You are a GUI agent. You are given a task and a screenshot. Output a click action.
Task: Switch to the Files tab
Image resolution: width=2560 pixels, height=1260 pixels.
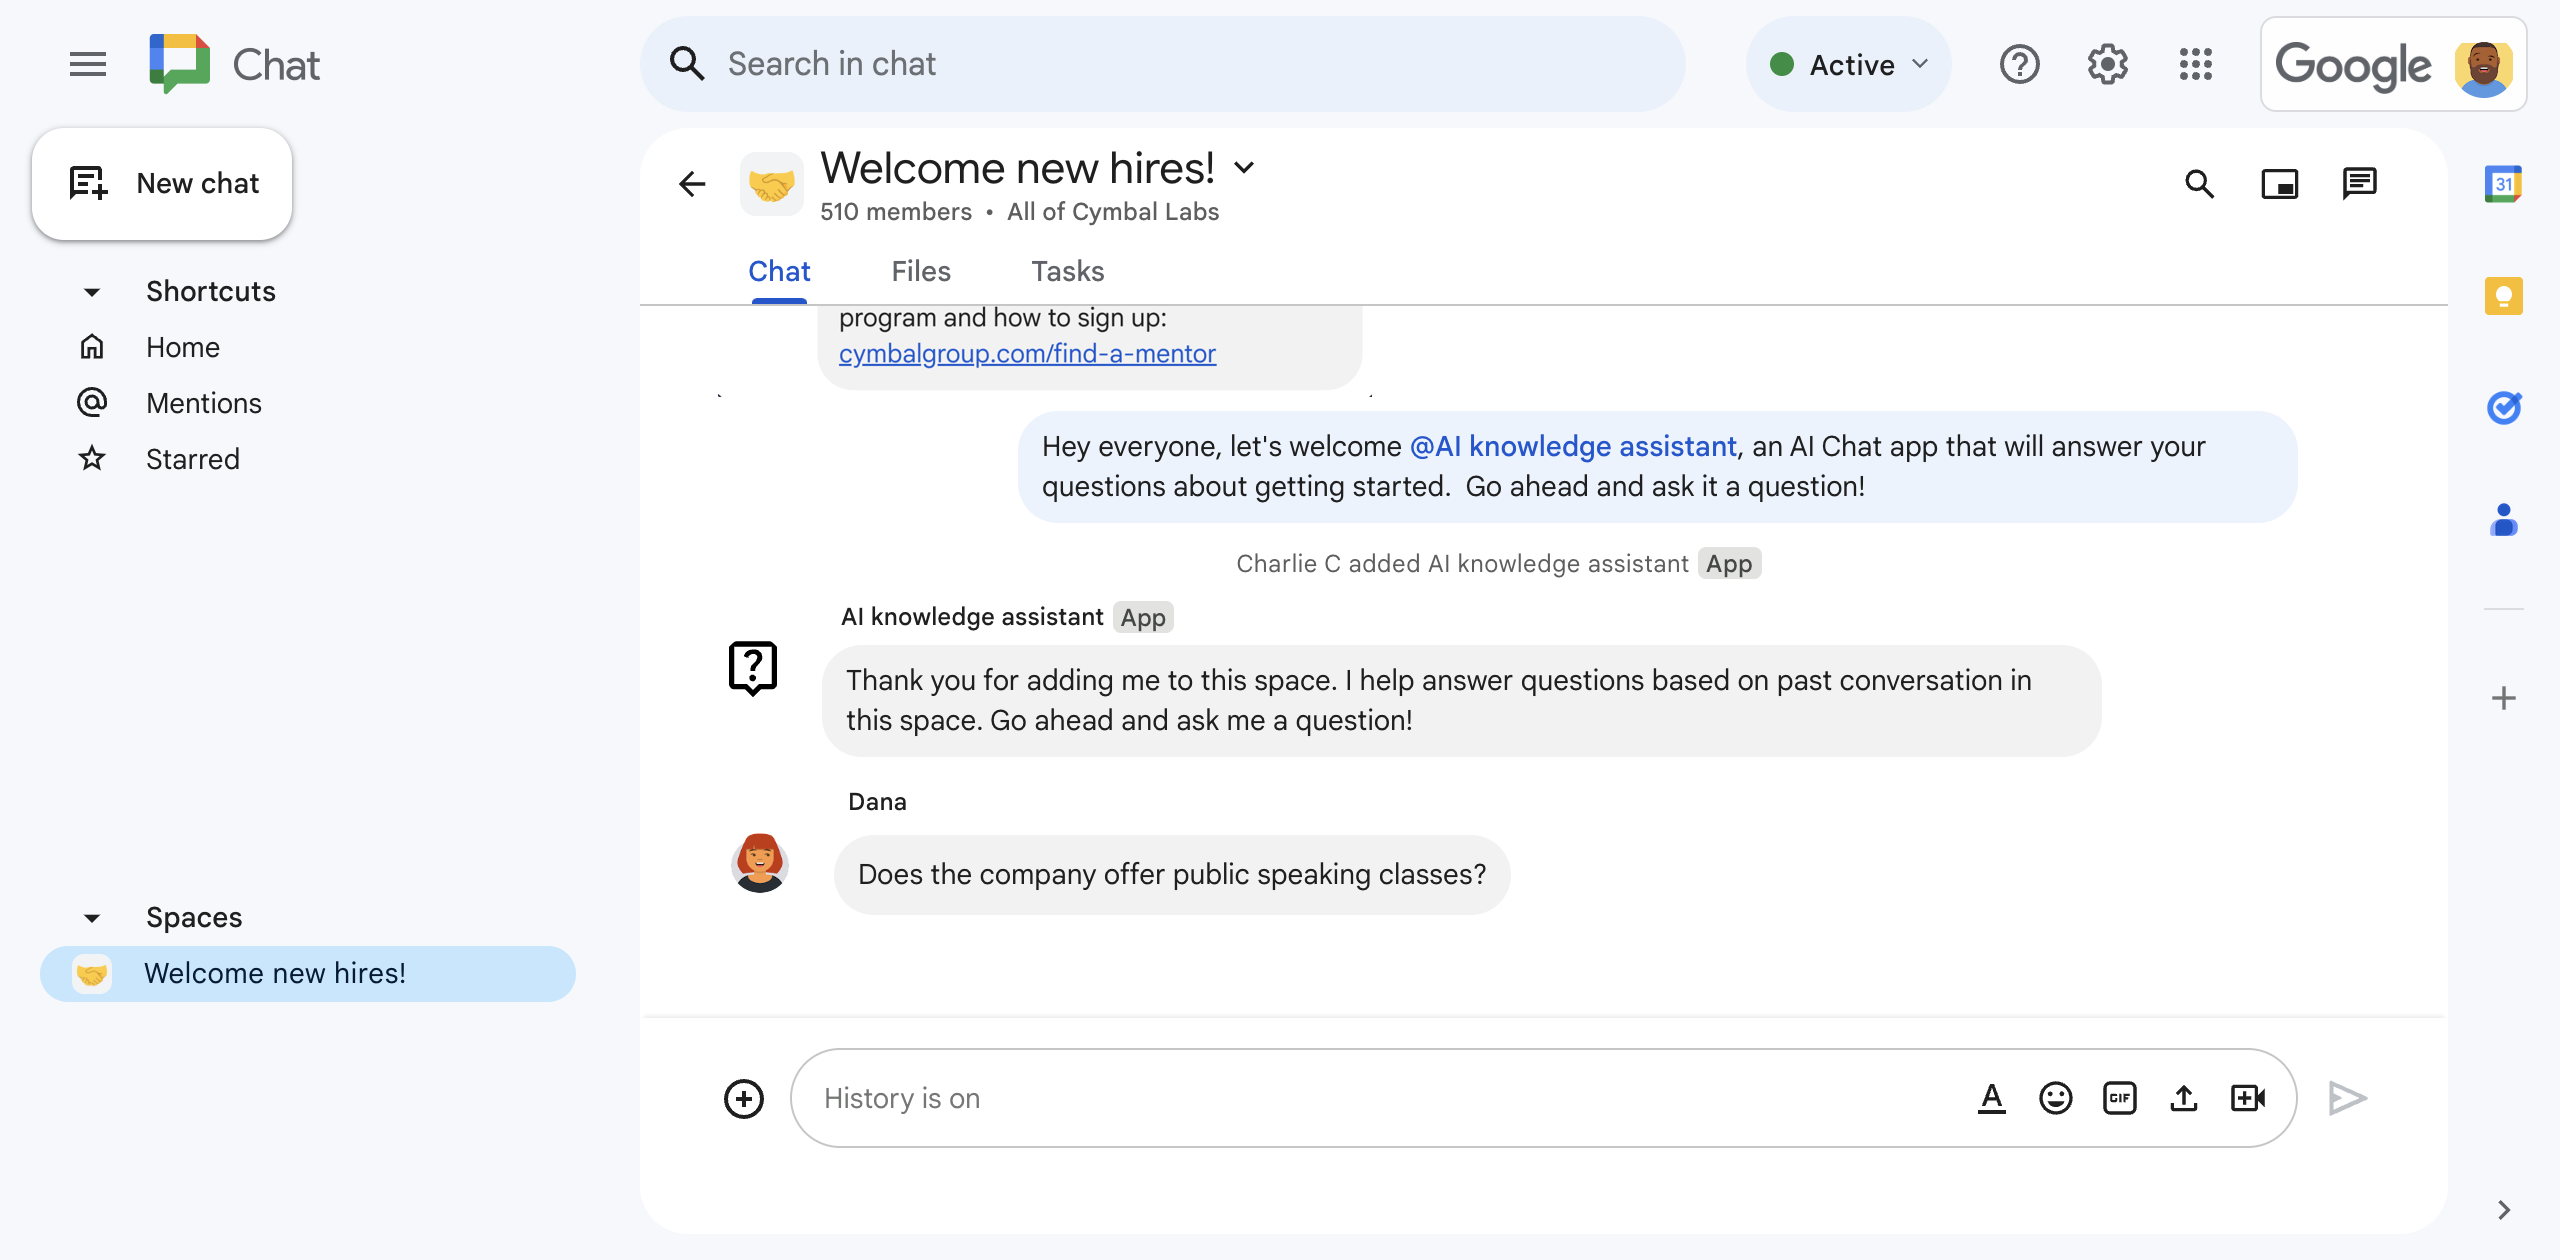[921, 271]
